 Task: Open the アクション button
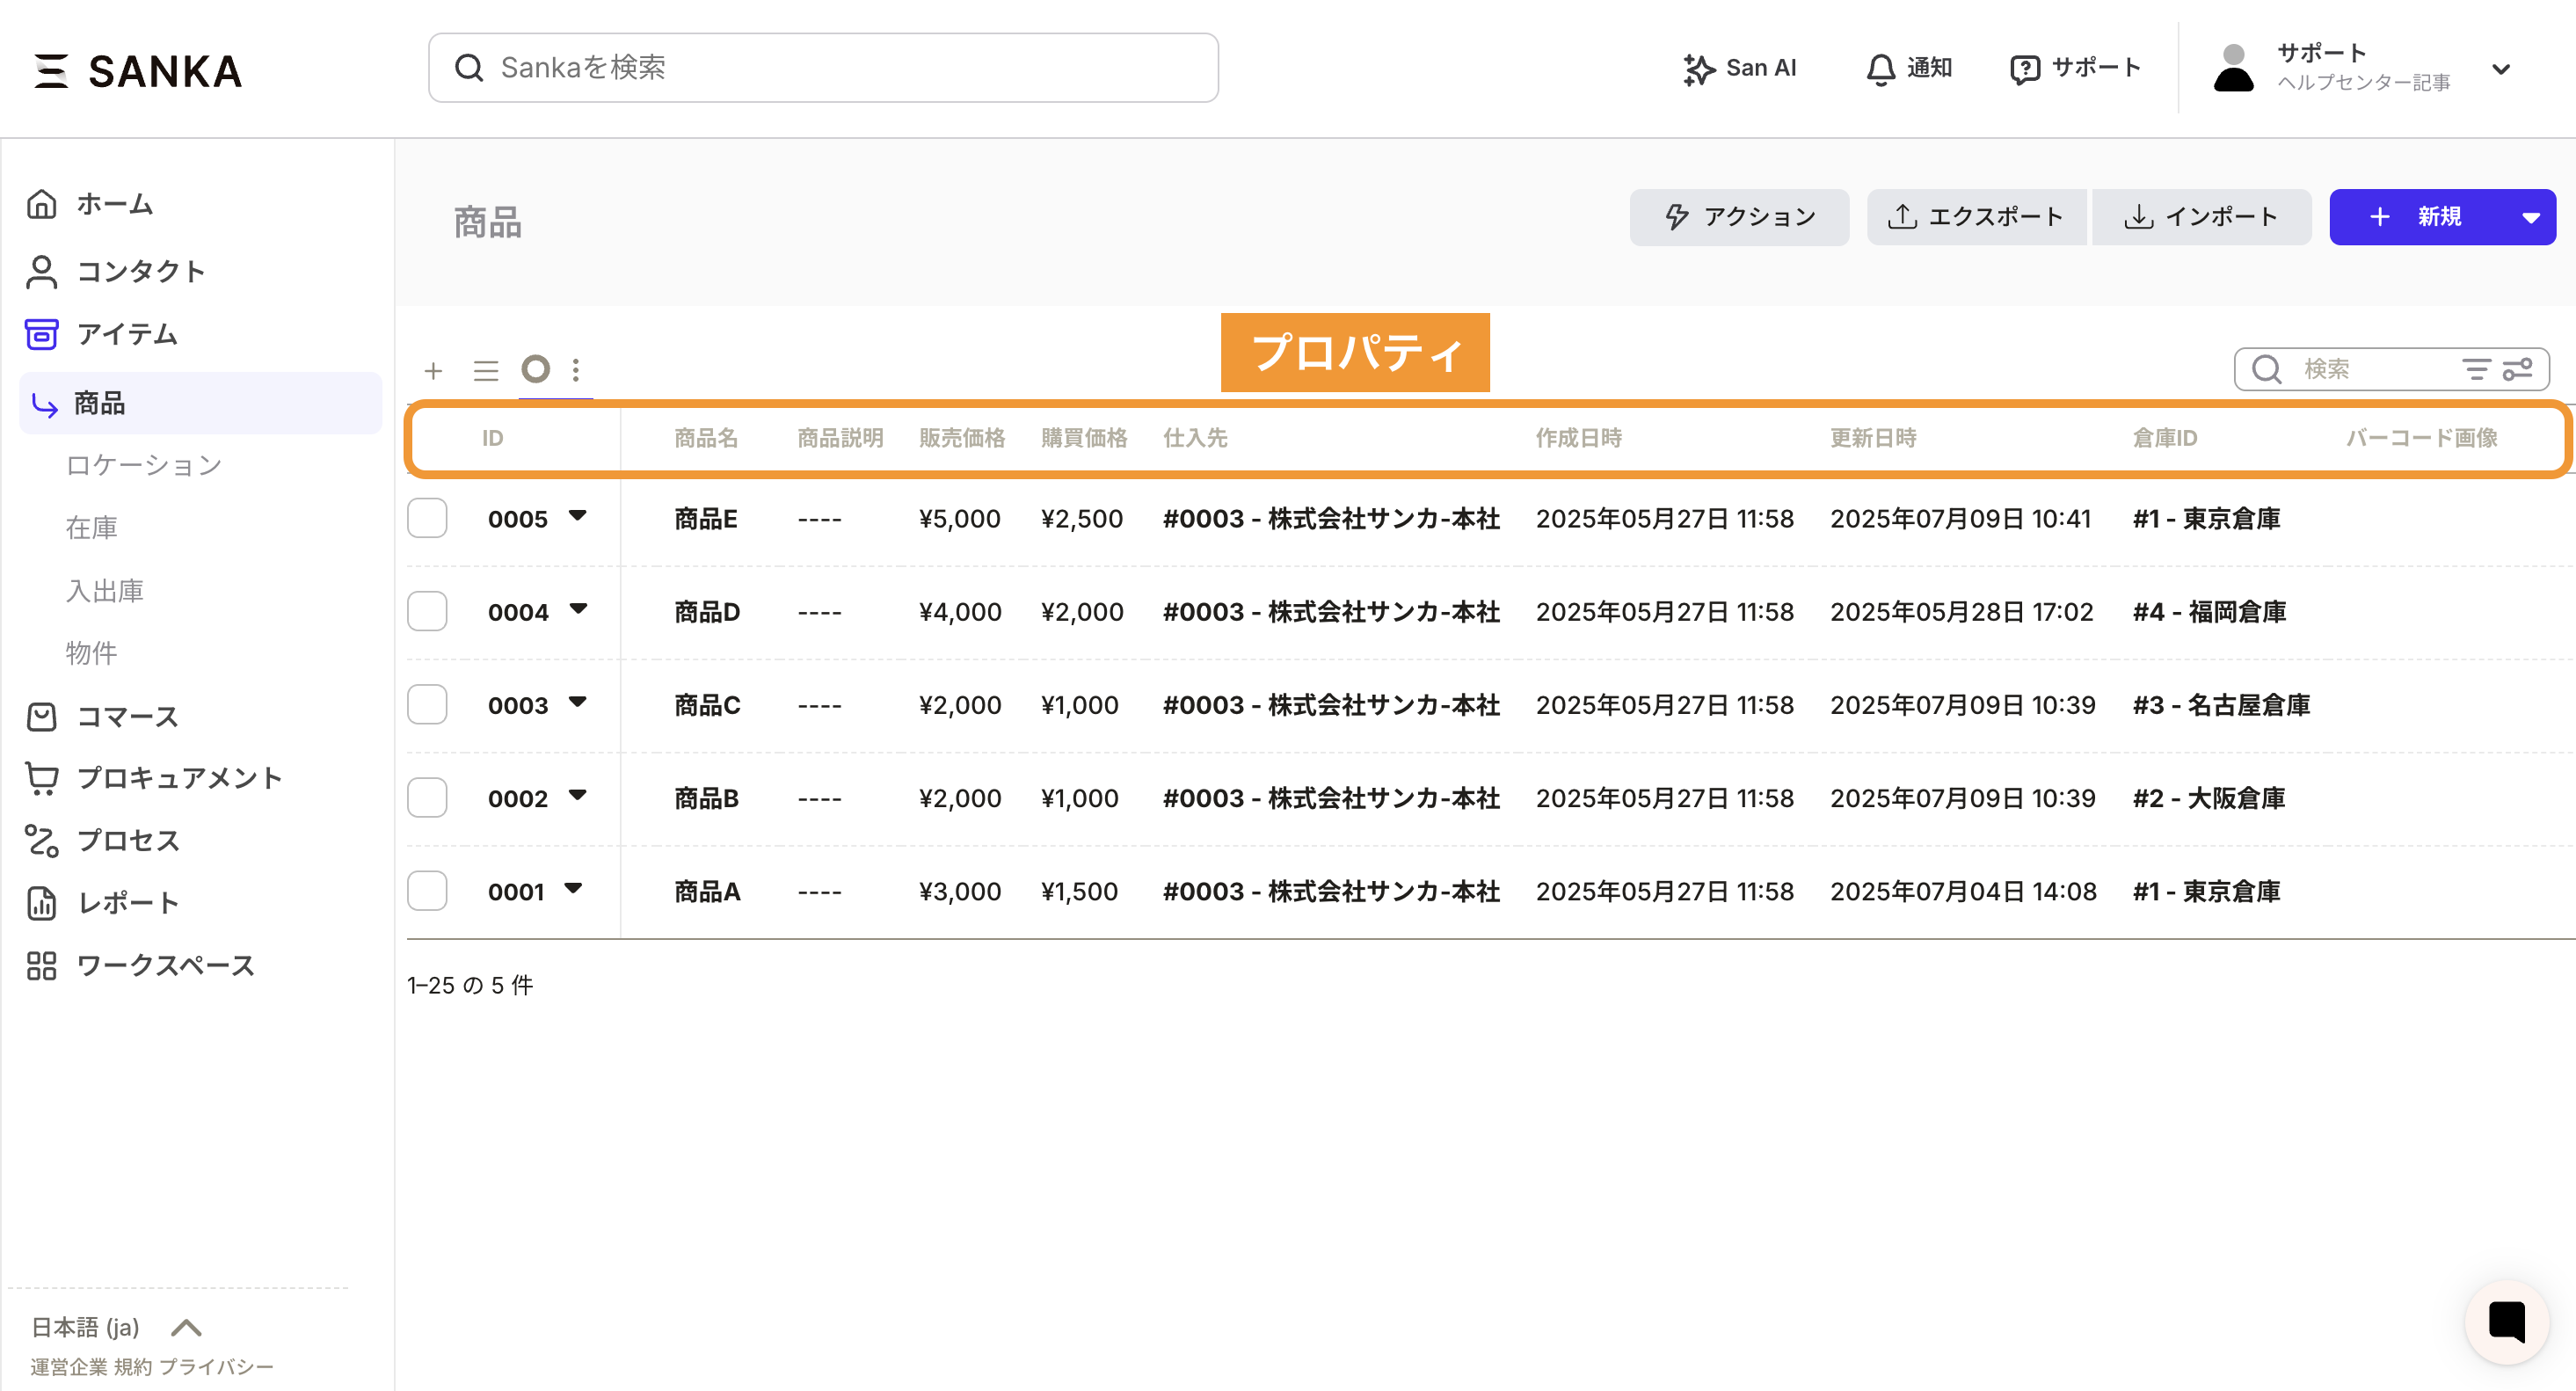[1739, 217]
